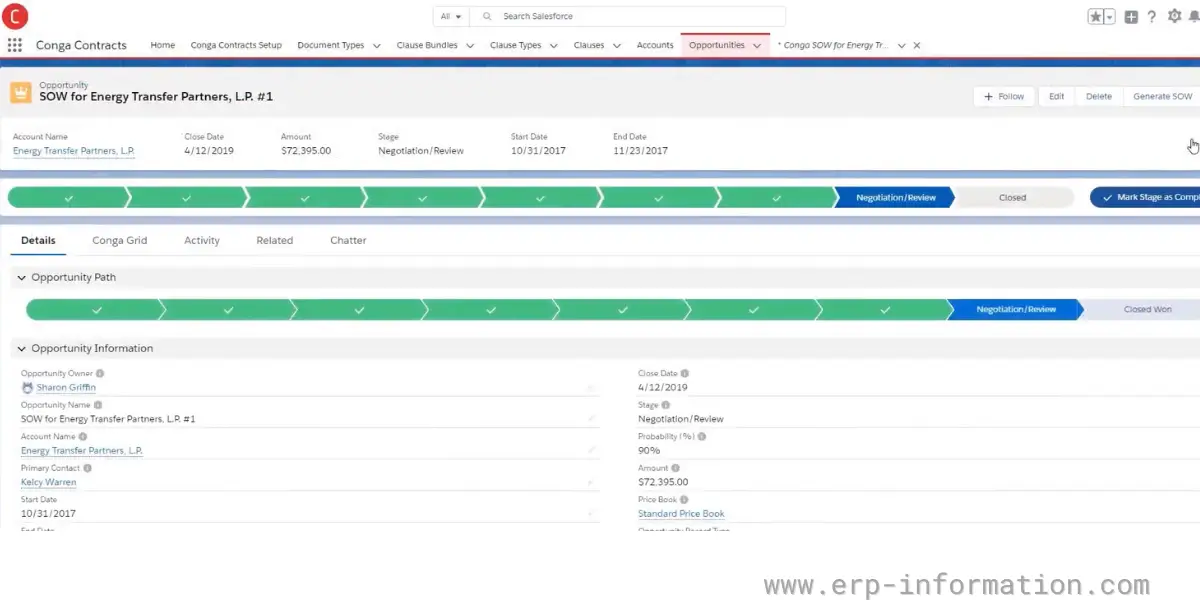The height and width of the screenshot is (600, 1200).
Task: Click the Edit button
Action: pos(1056,97)
